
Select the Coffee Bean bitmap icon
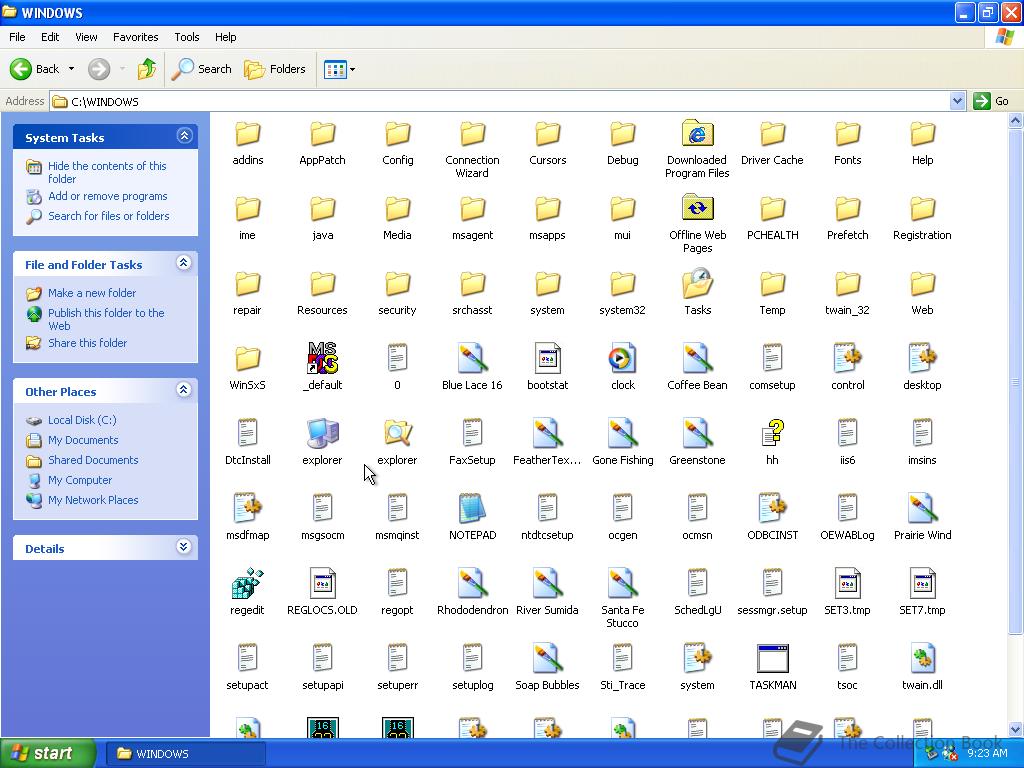click(x=697, y=358)
